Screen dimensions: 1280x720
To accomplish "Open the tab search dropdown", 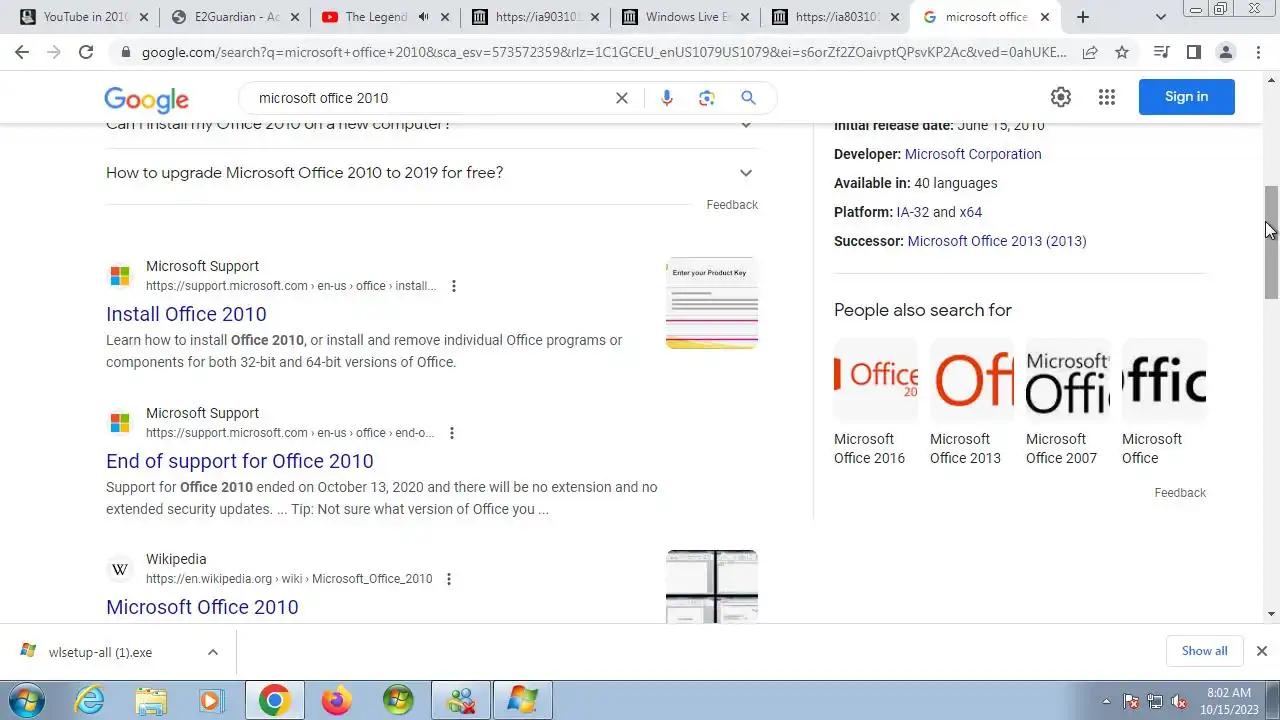I will pos(1161,17).
